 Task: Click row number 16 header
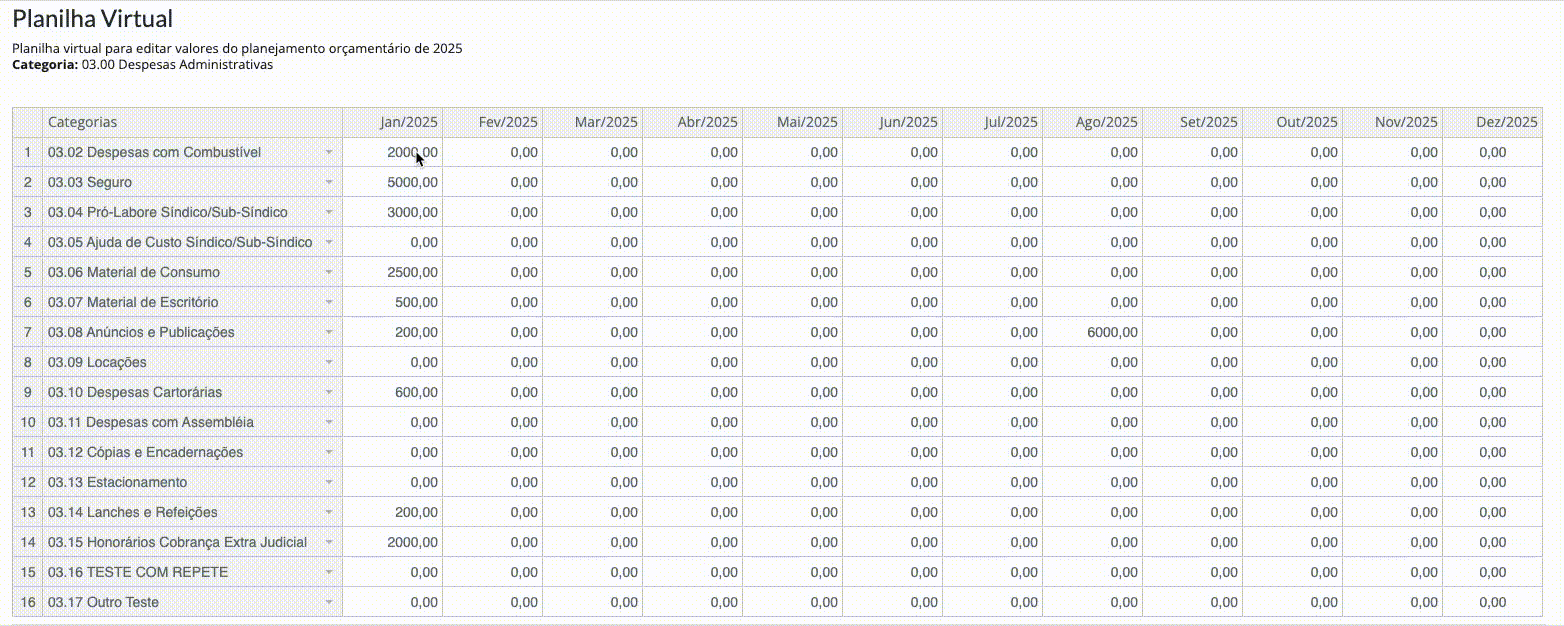point(27,602)
